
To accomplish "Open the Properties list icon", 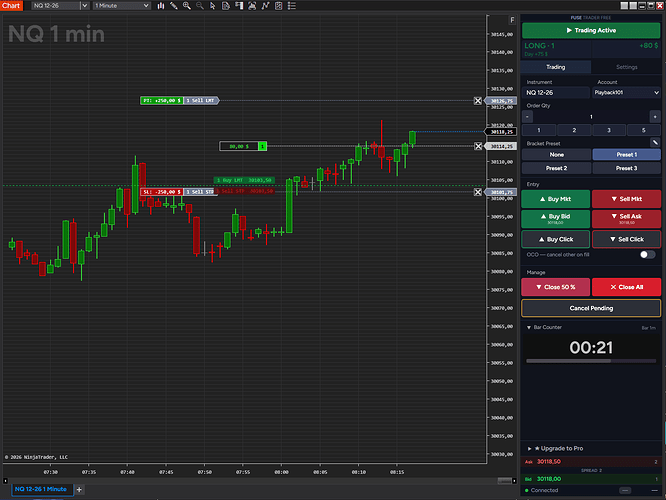I will pyautogui.click(x=292, y=6).
